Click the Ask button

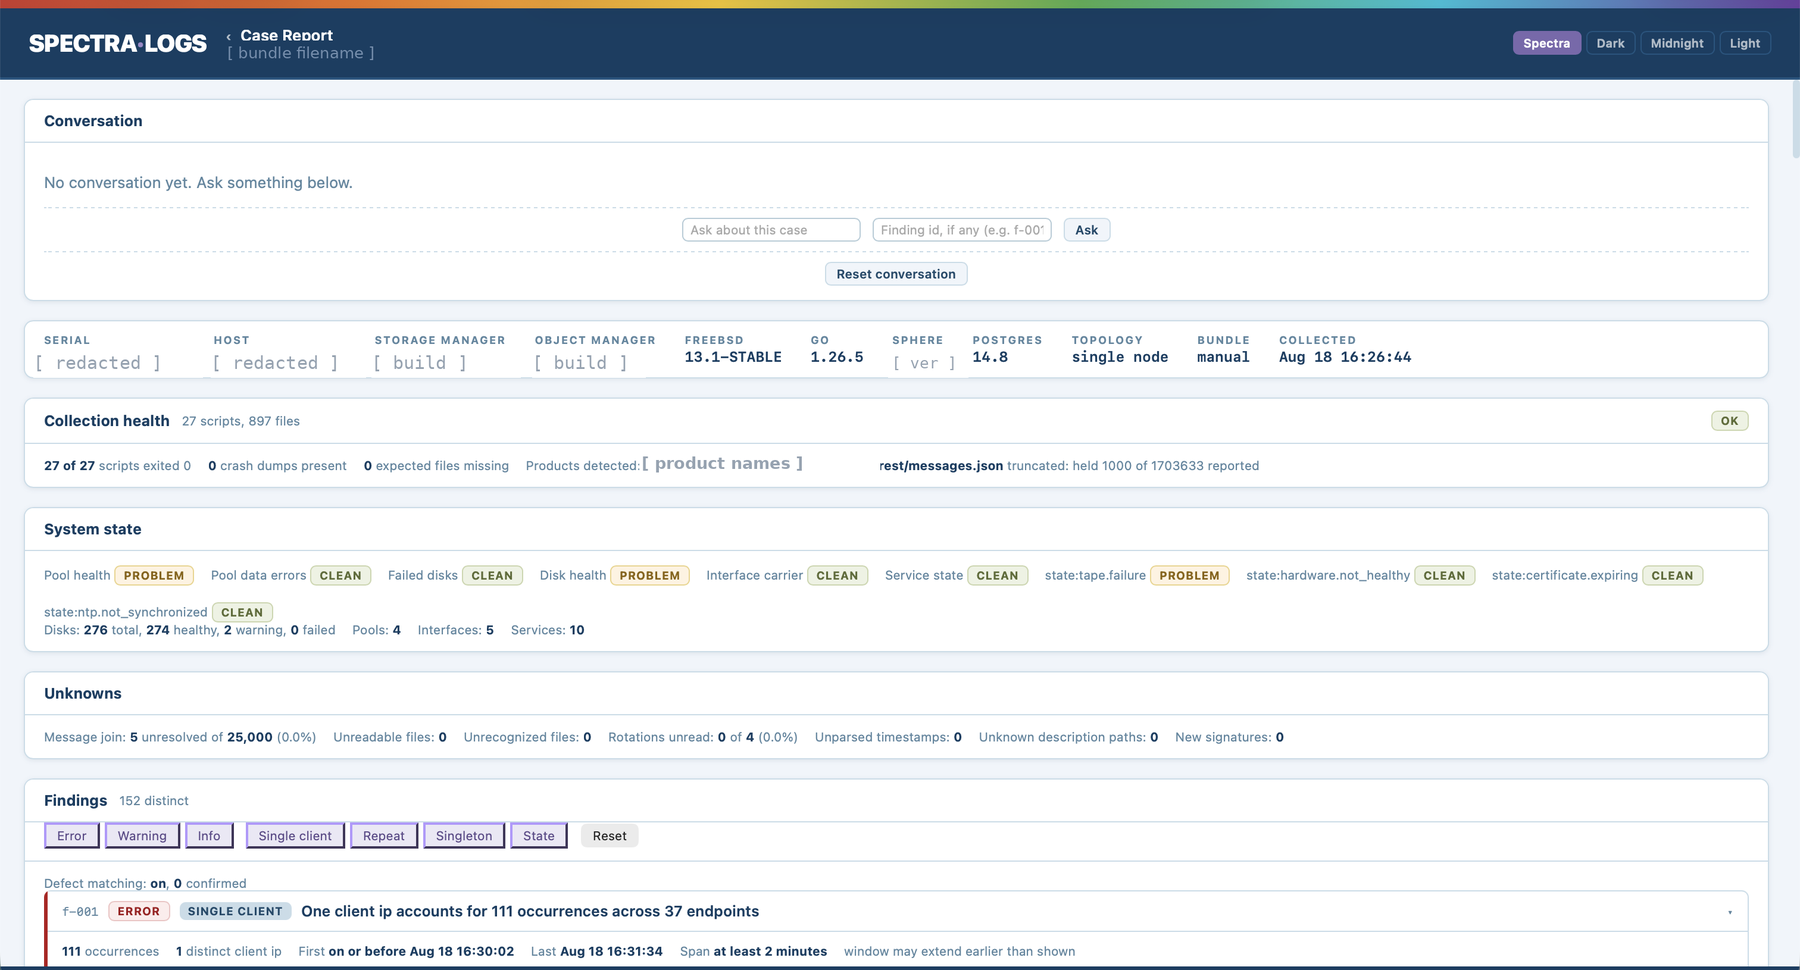(x=1086, y=230)
